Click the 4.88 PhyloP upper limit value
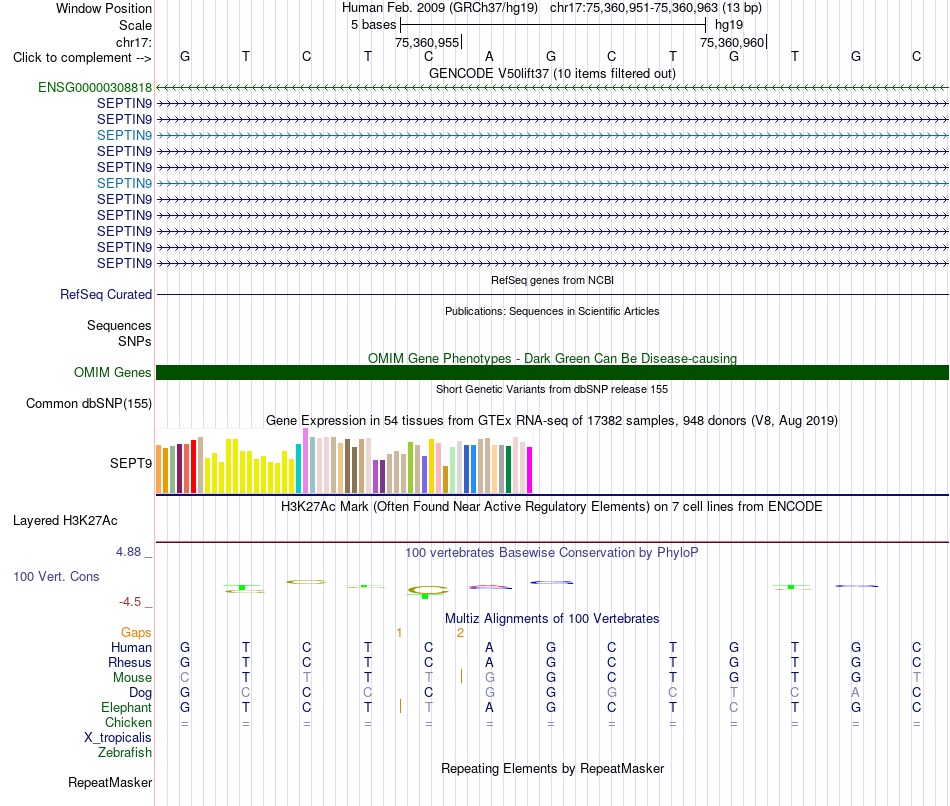Screen dimensions: 950x806 coord(128,552)
